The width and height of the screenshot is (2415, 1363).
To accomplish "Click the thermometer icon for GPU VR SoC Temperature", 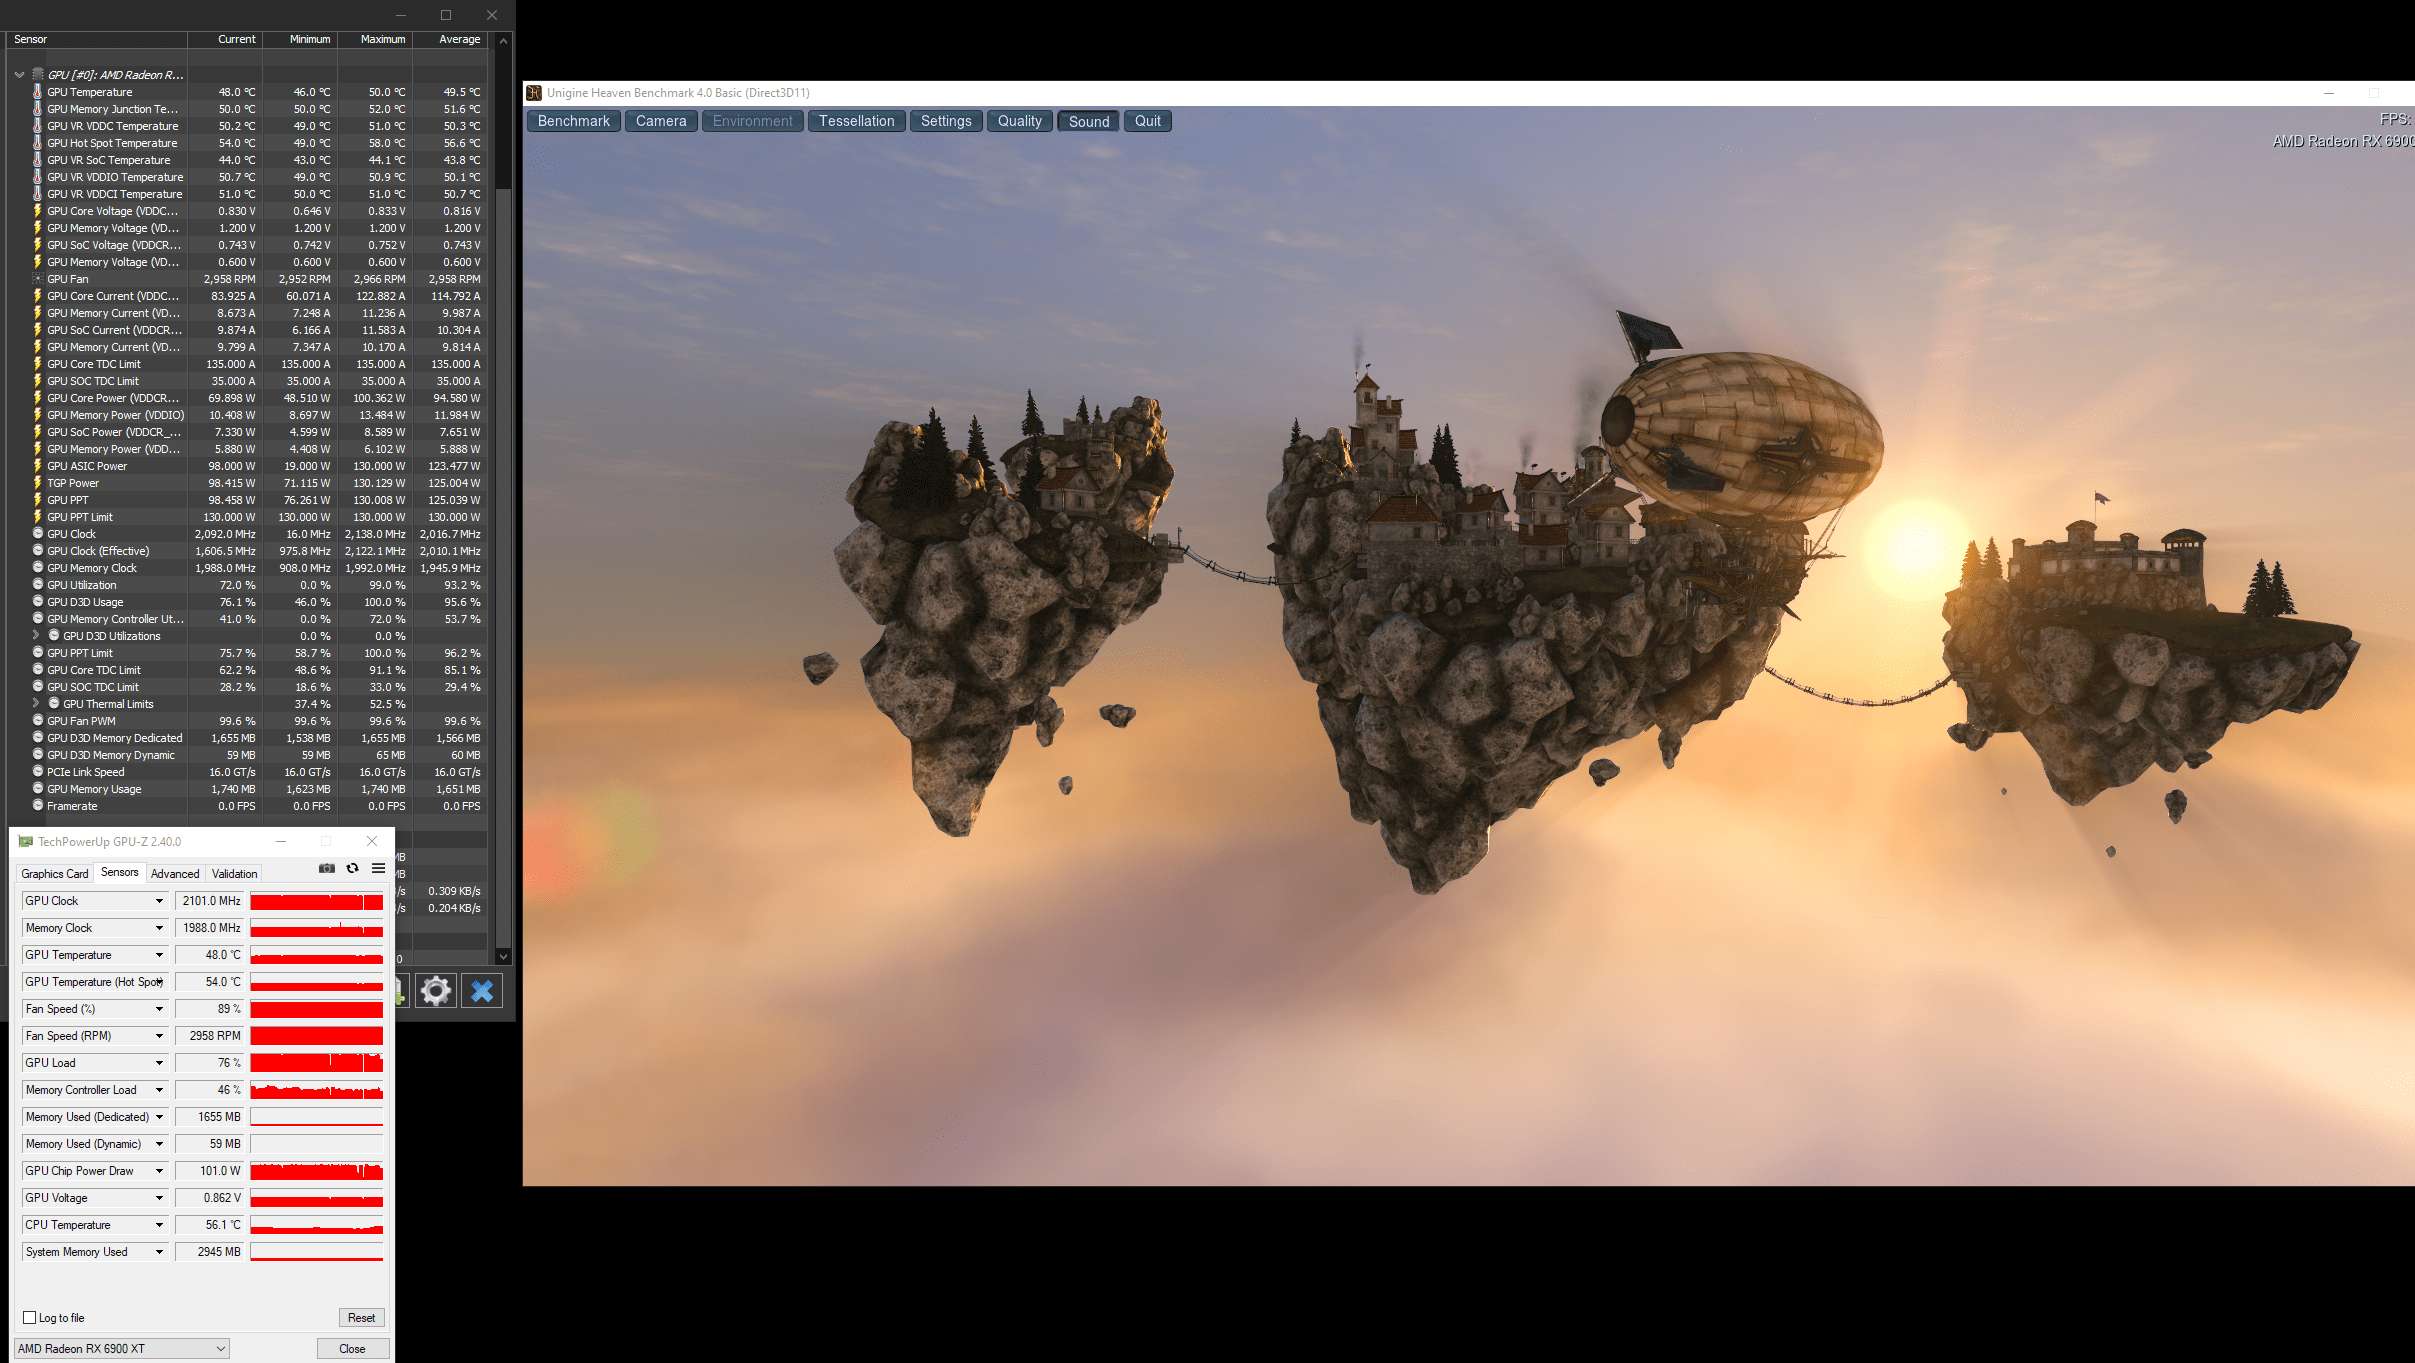I will point(38,160).
